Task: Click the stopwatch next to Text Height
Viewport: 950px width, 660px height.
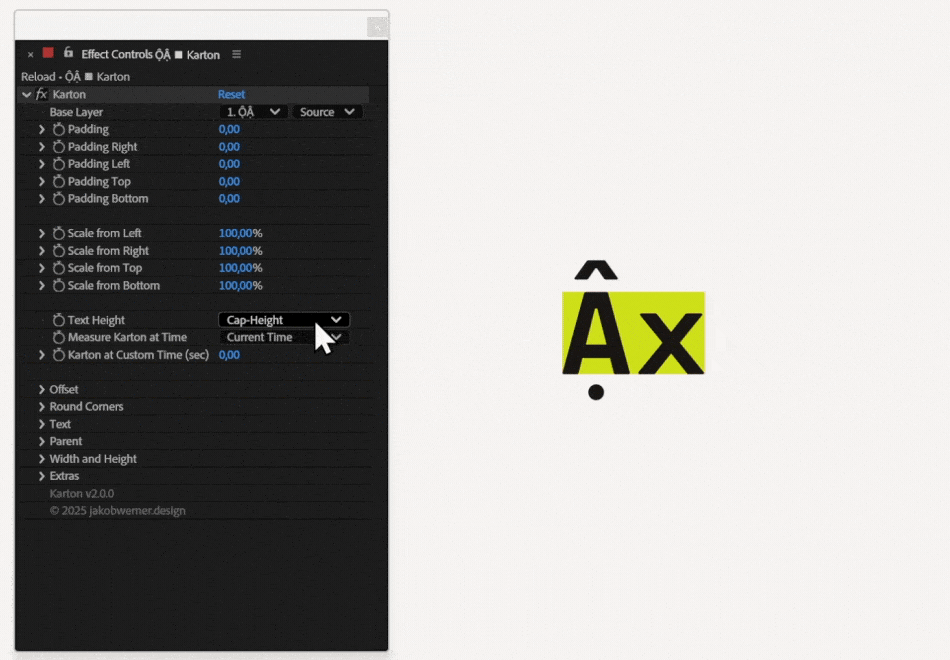Action: 57,319
